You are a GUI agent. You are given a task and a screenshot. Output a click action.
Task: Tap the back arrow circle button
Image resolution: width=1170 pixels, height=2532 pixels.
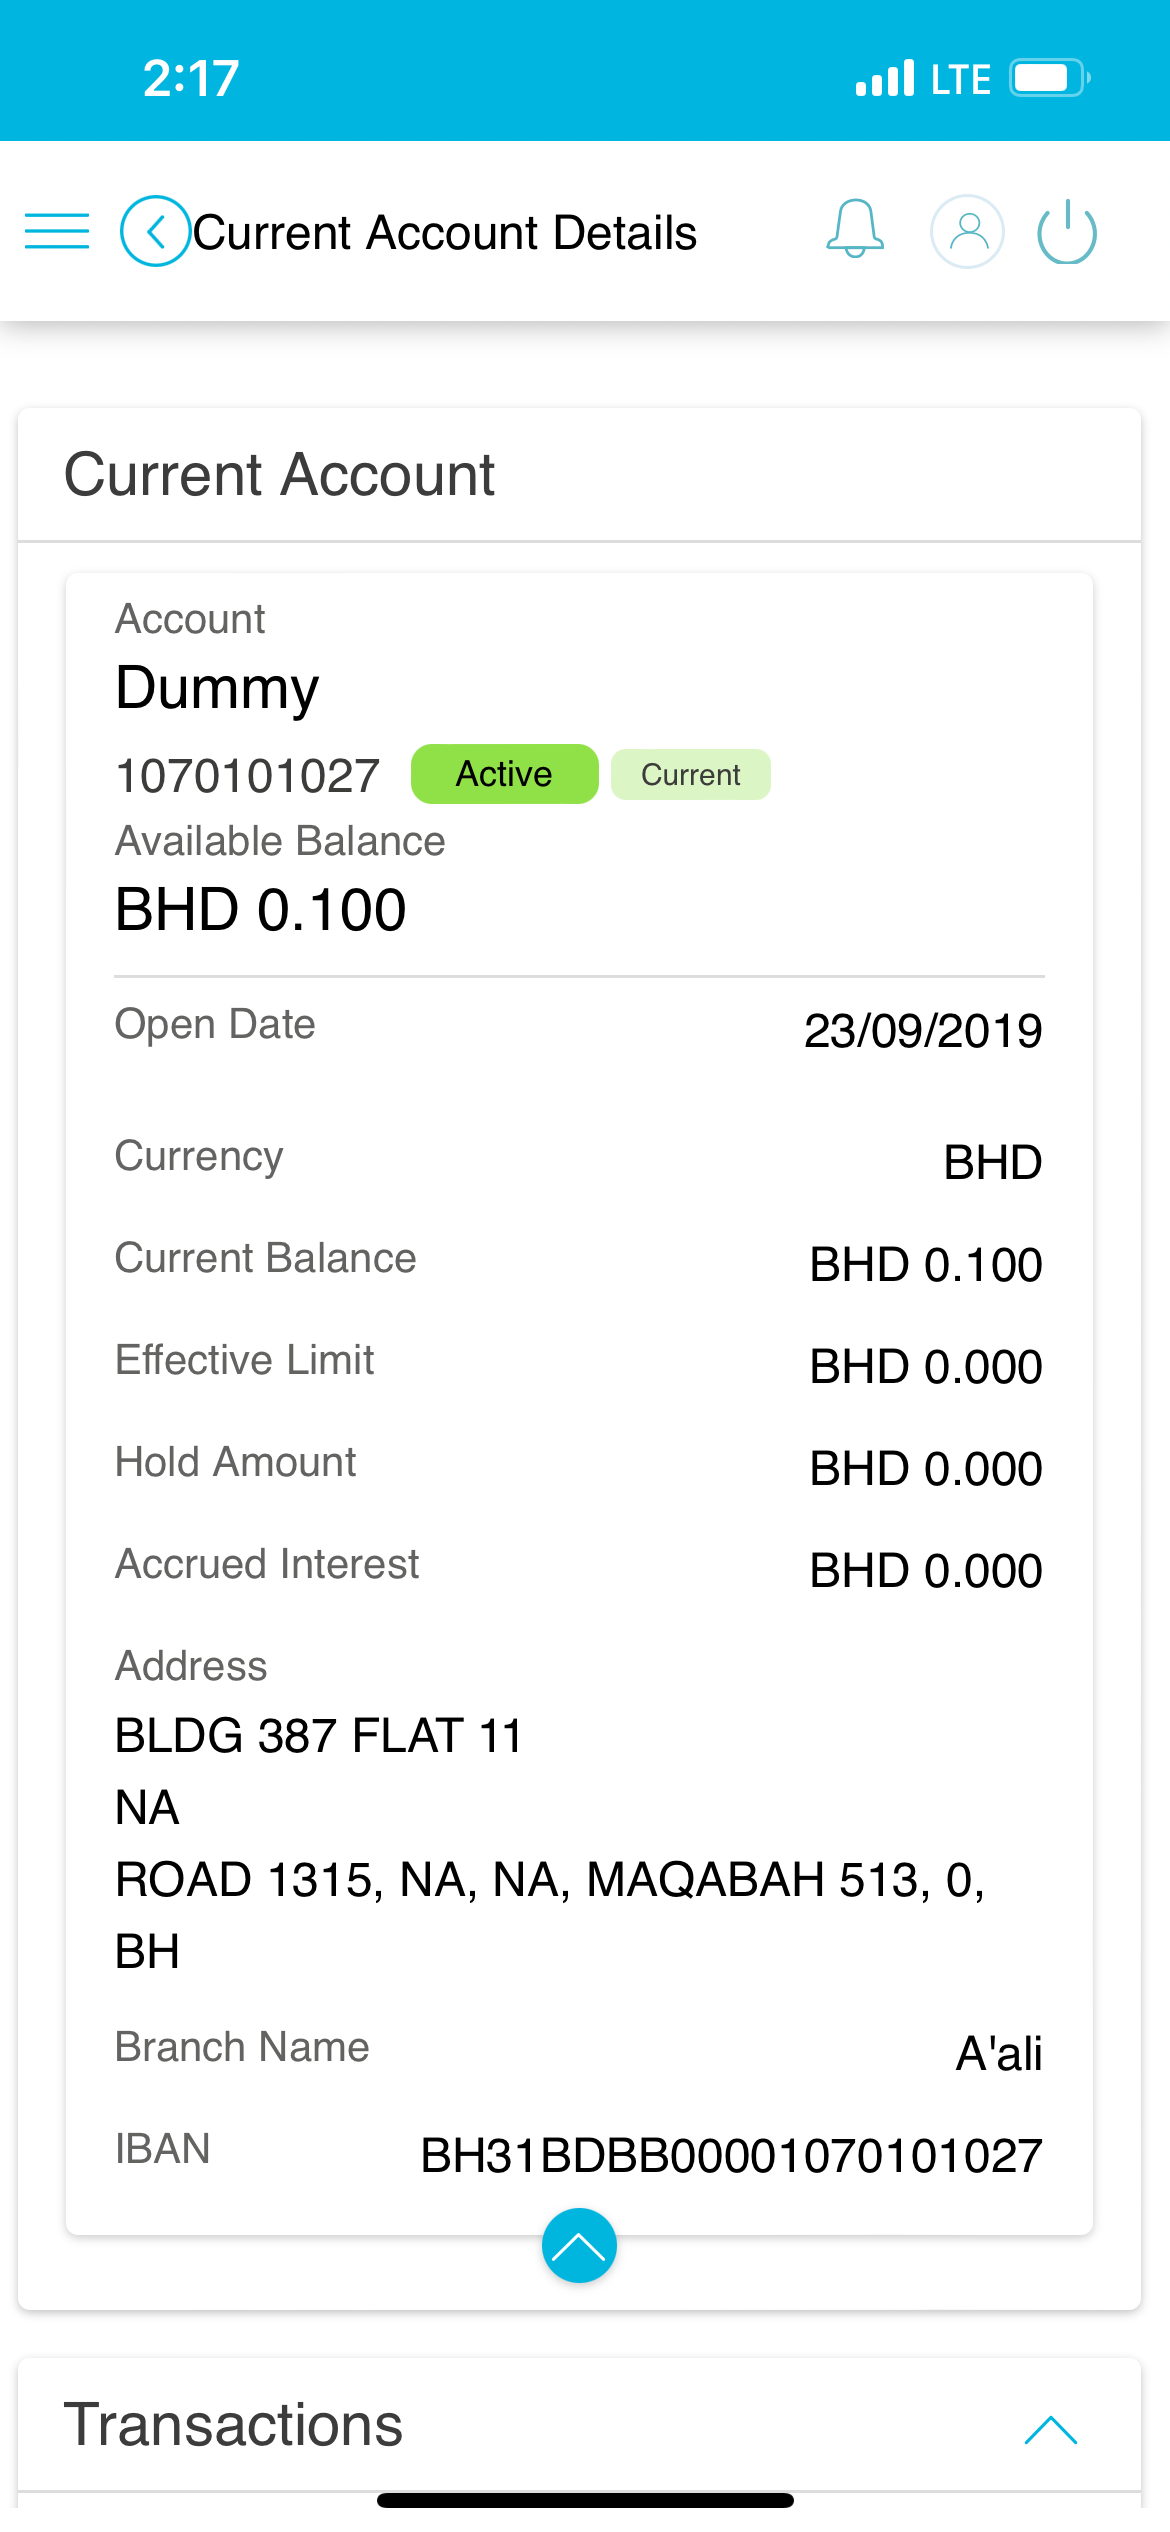click(155, 231)
